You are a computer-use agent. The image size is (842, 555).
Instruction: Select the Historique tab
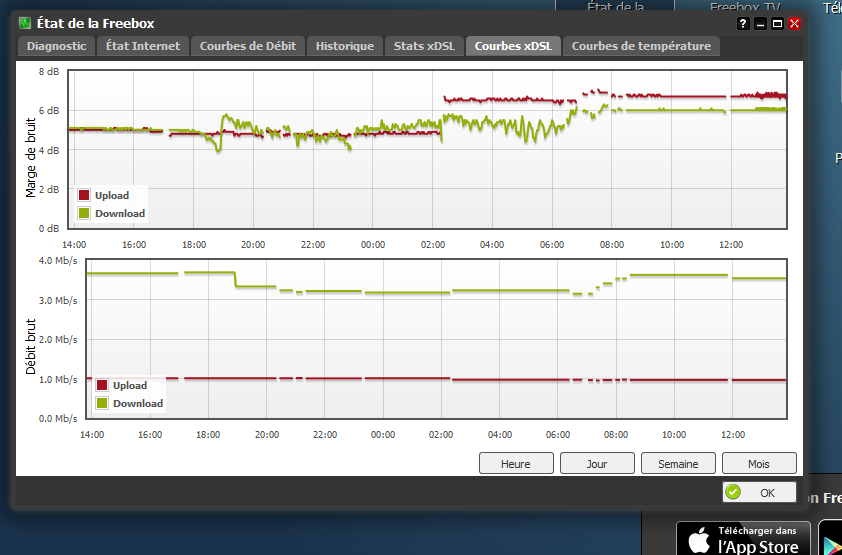(345, 46)
